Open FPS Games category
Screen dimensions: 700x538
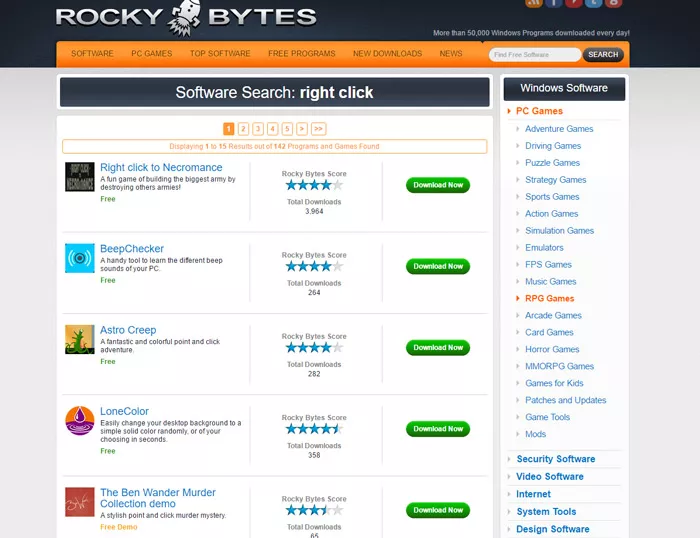pyautogui.click(x=548, y=264)
